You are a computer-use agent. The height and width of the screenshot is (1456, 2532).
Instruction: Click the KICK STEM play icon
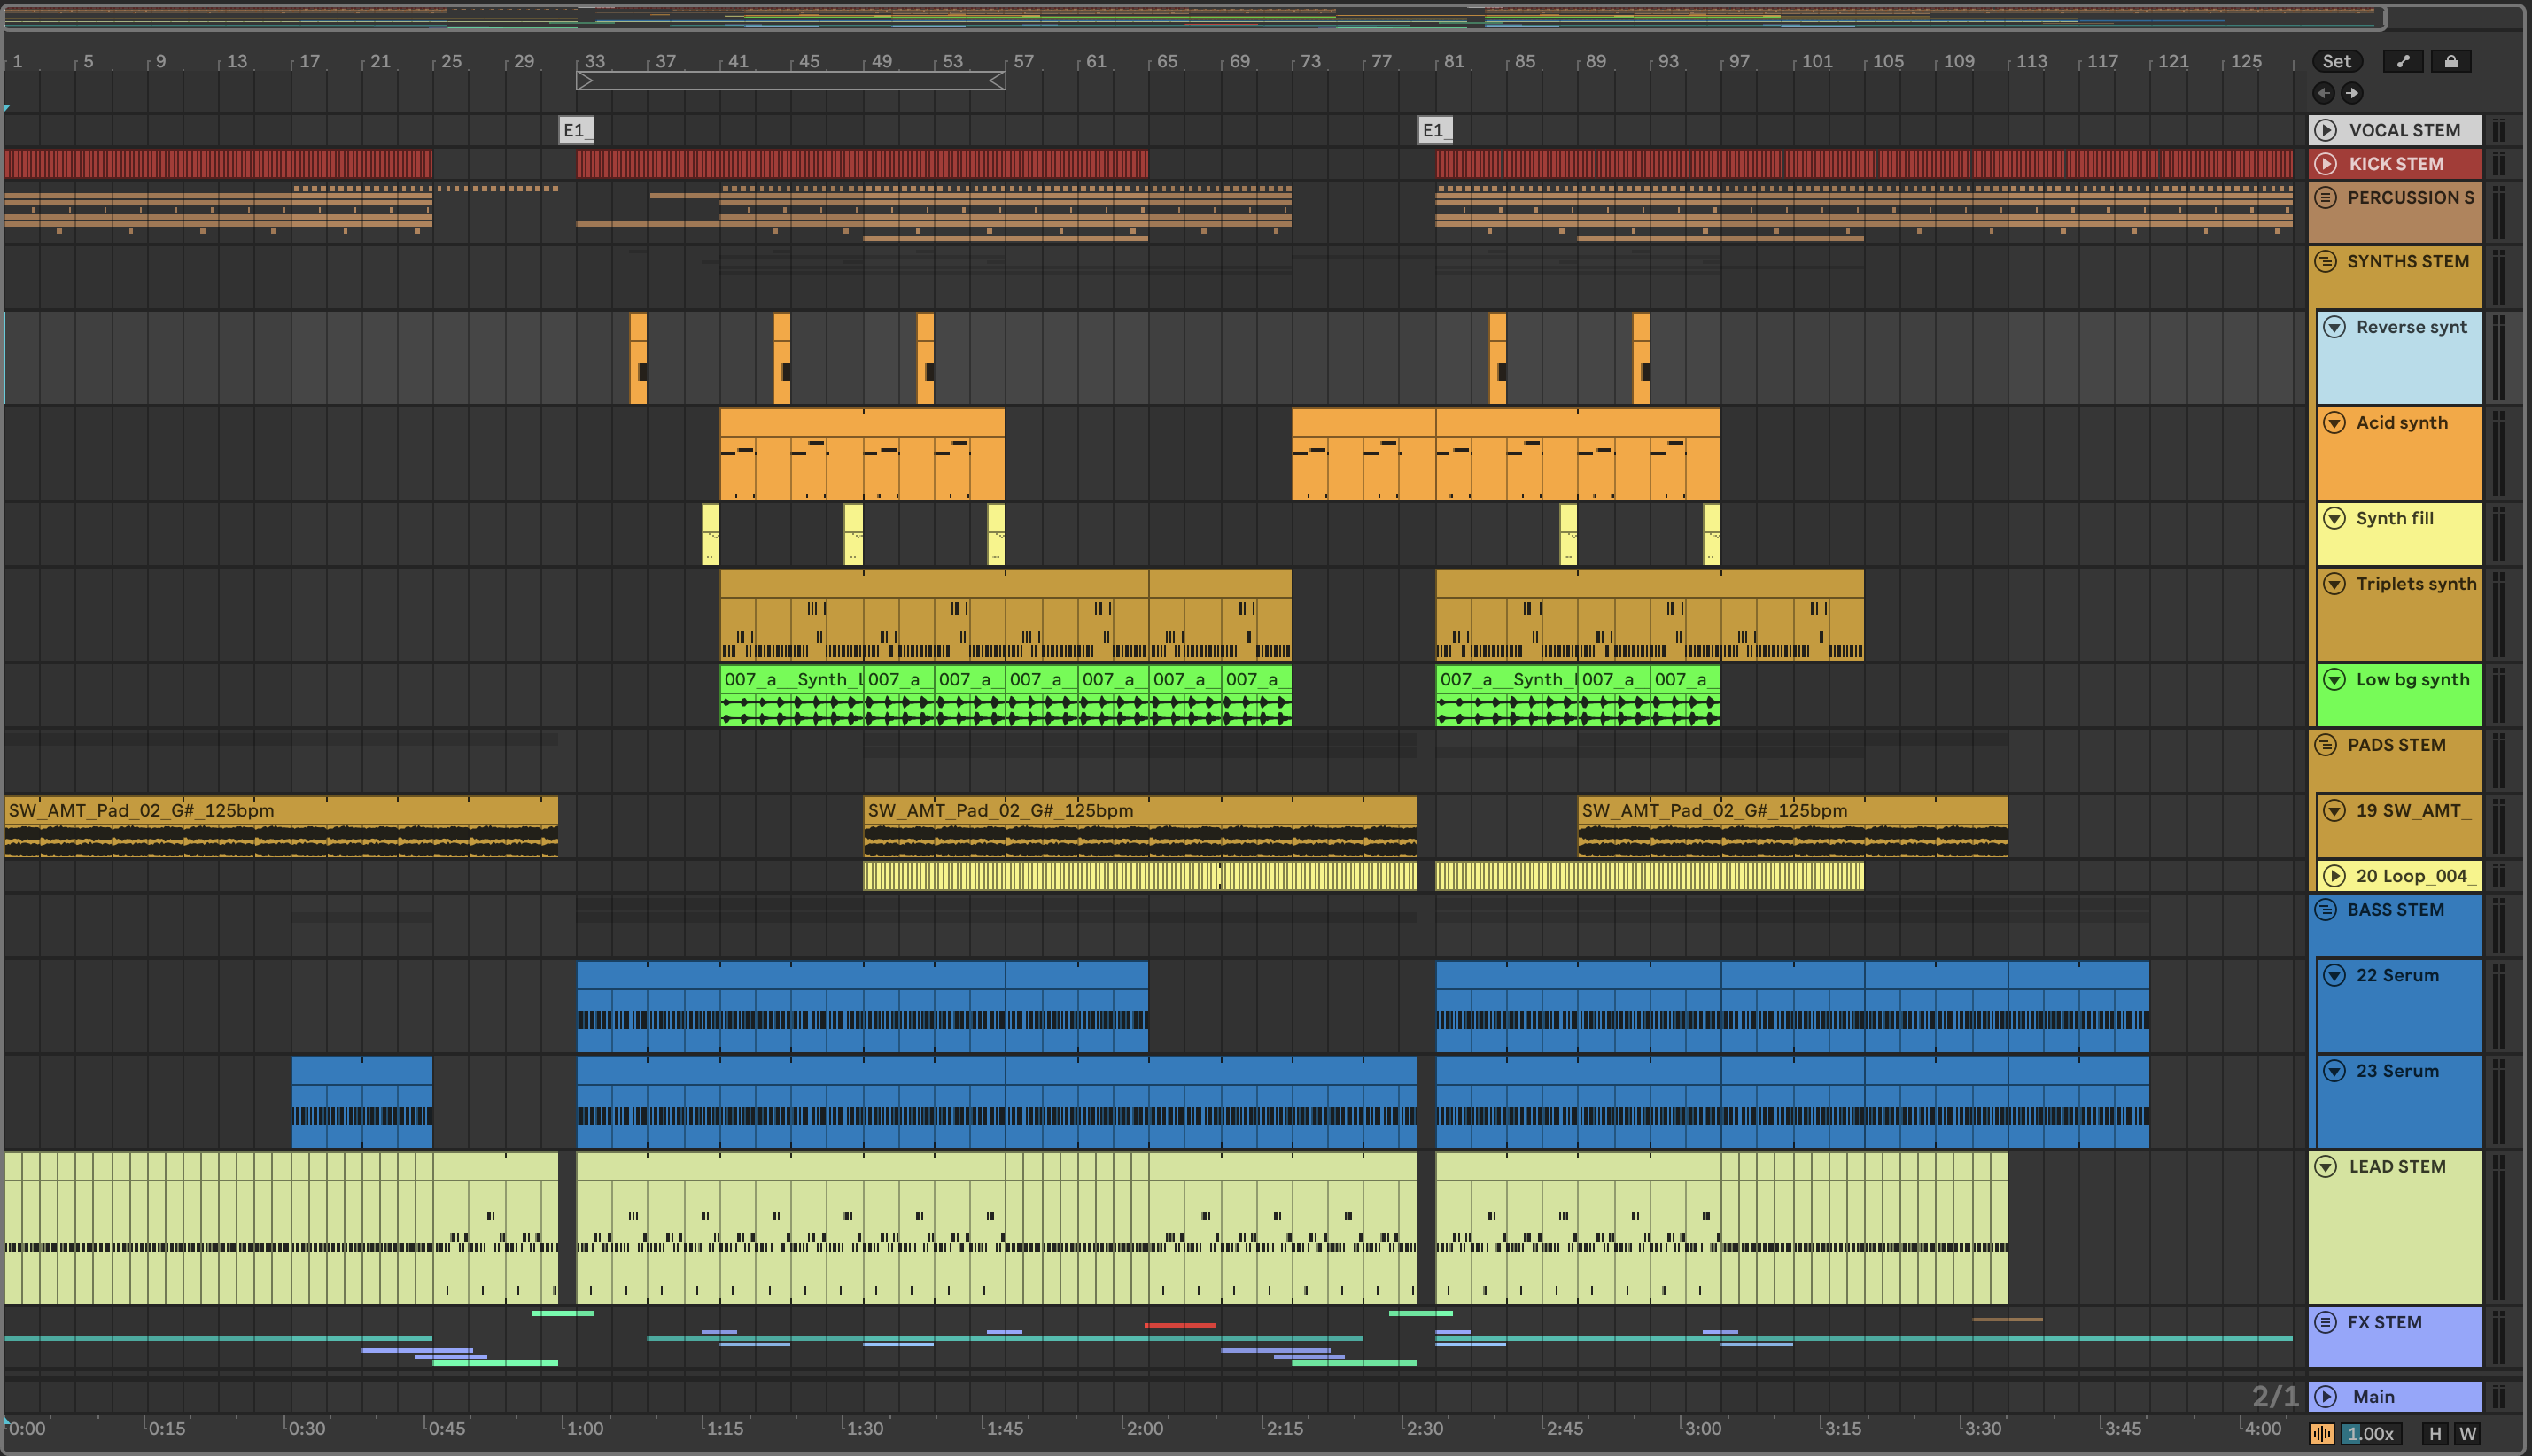(2326, 163)
